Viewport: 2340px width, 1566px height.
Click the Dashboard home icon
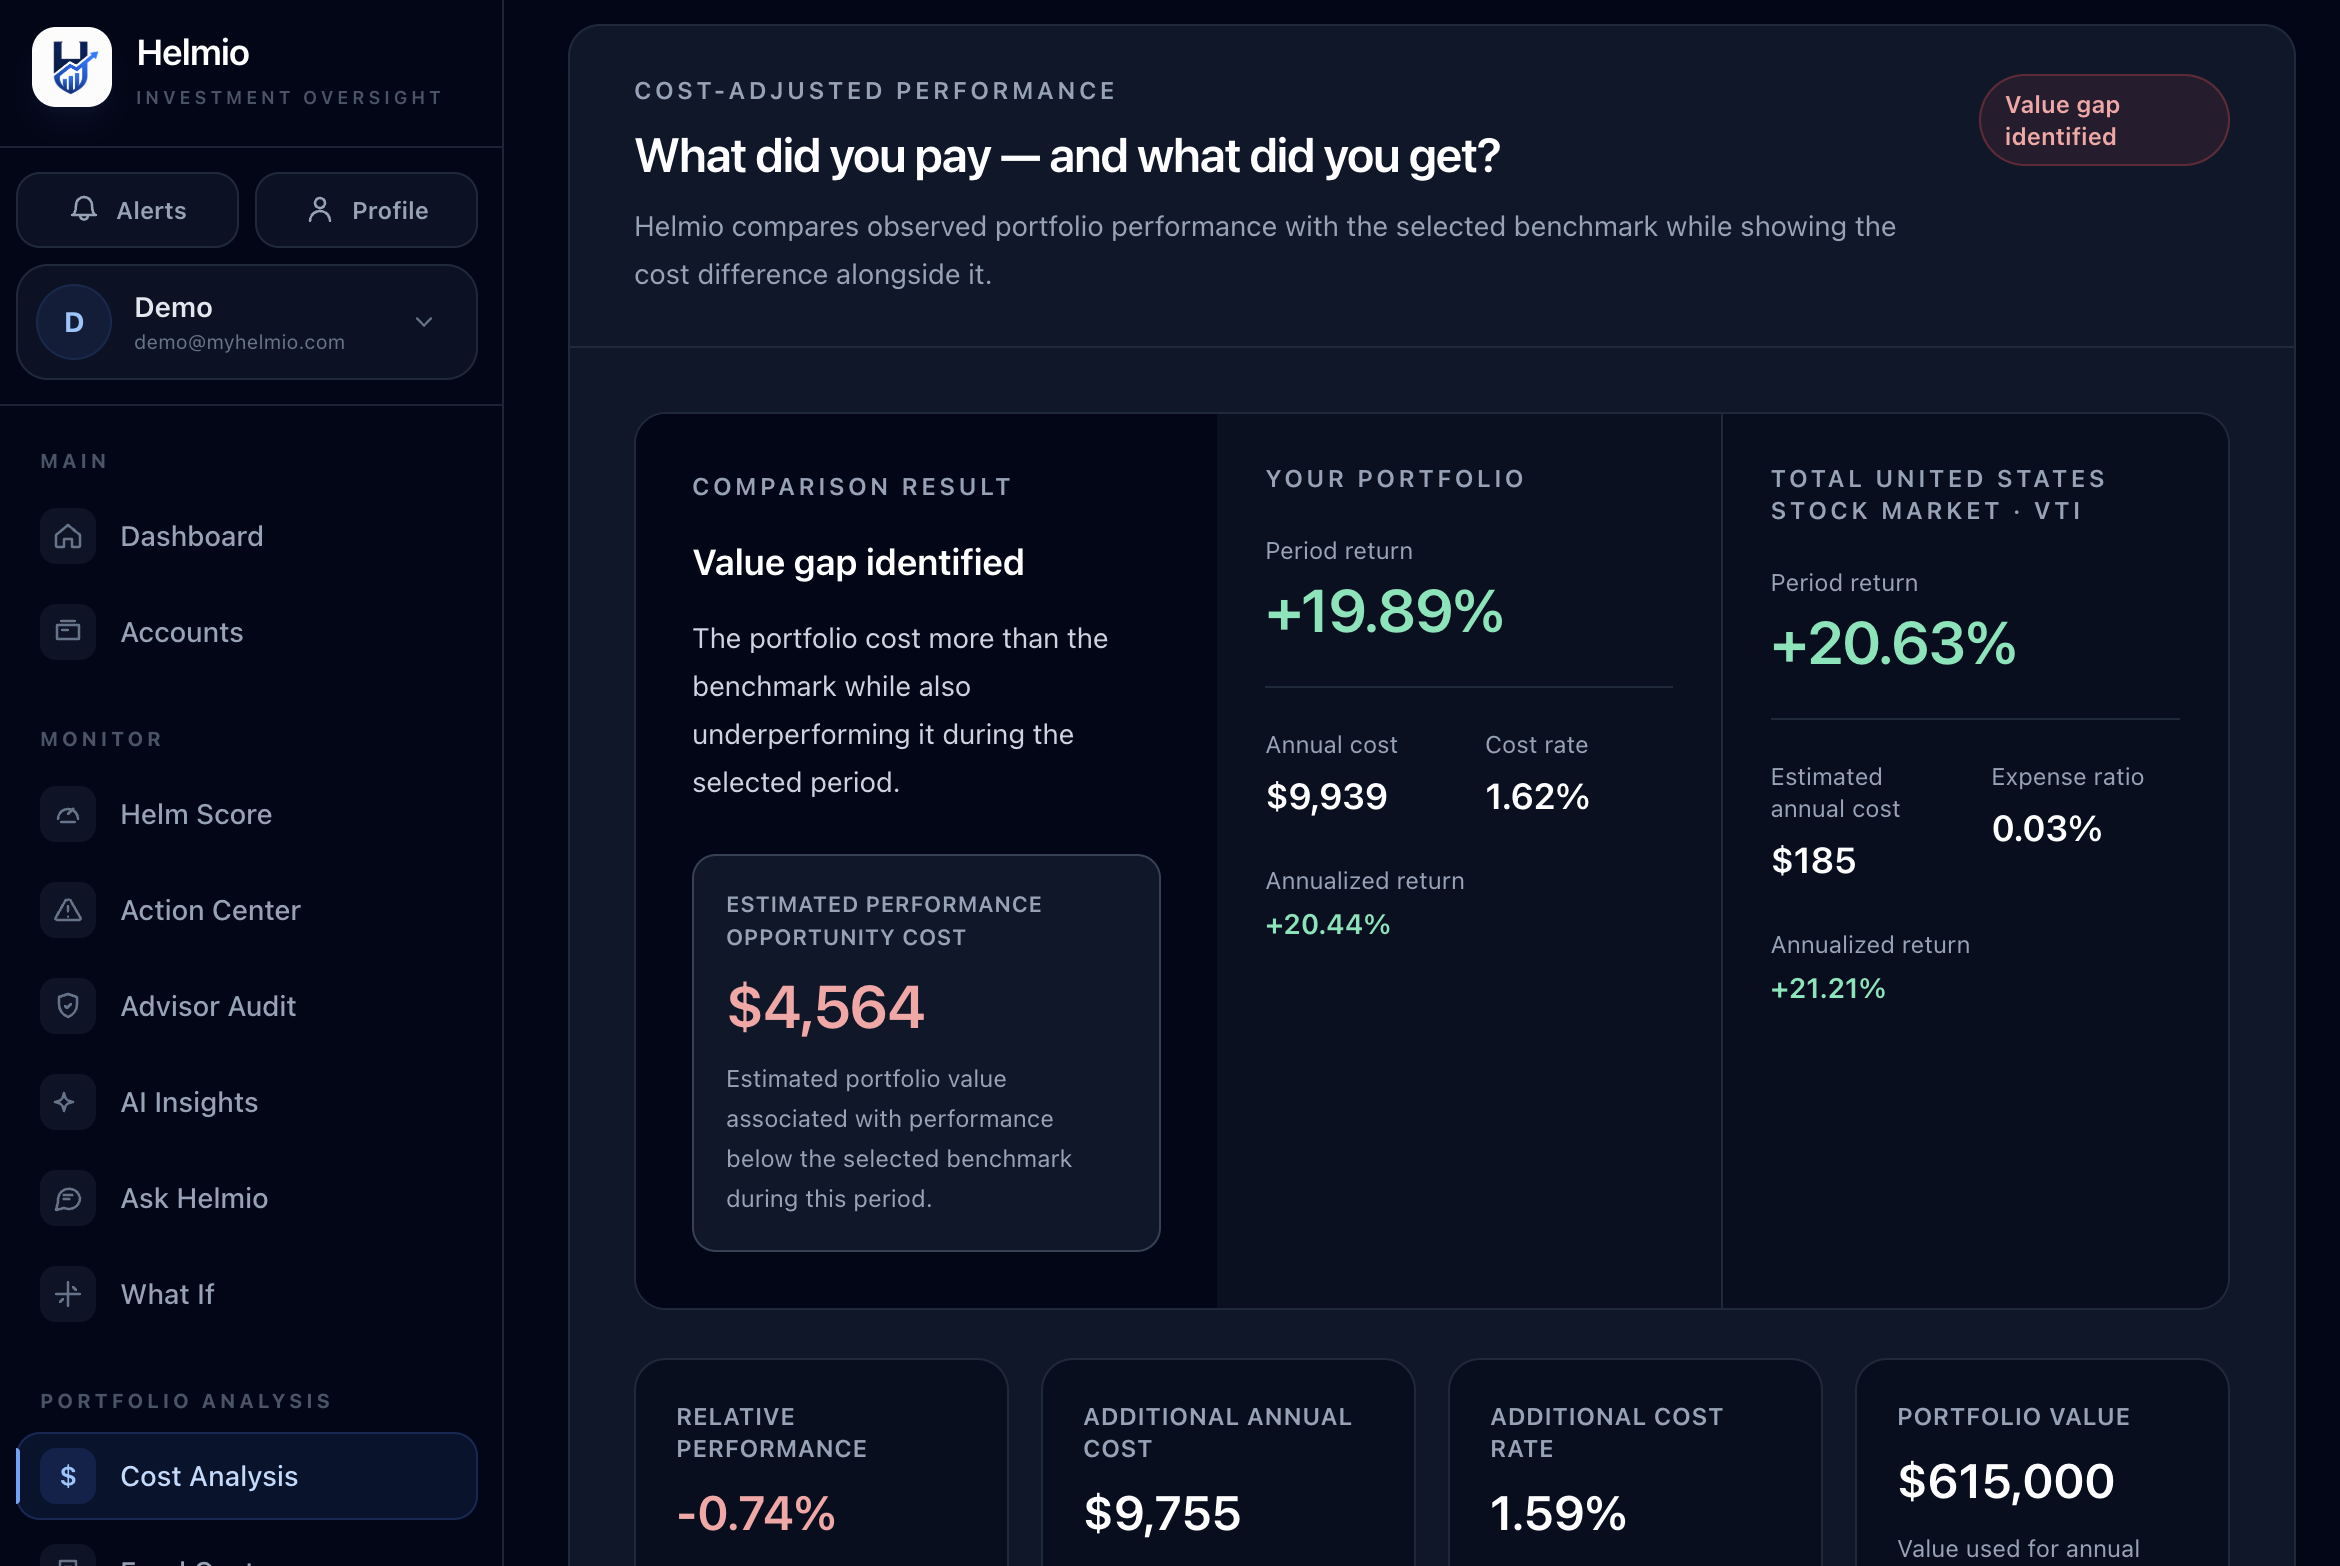pos(68,536)
